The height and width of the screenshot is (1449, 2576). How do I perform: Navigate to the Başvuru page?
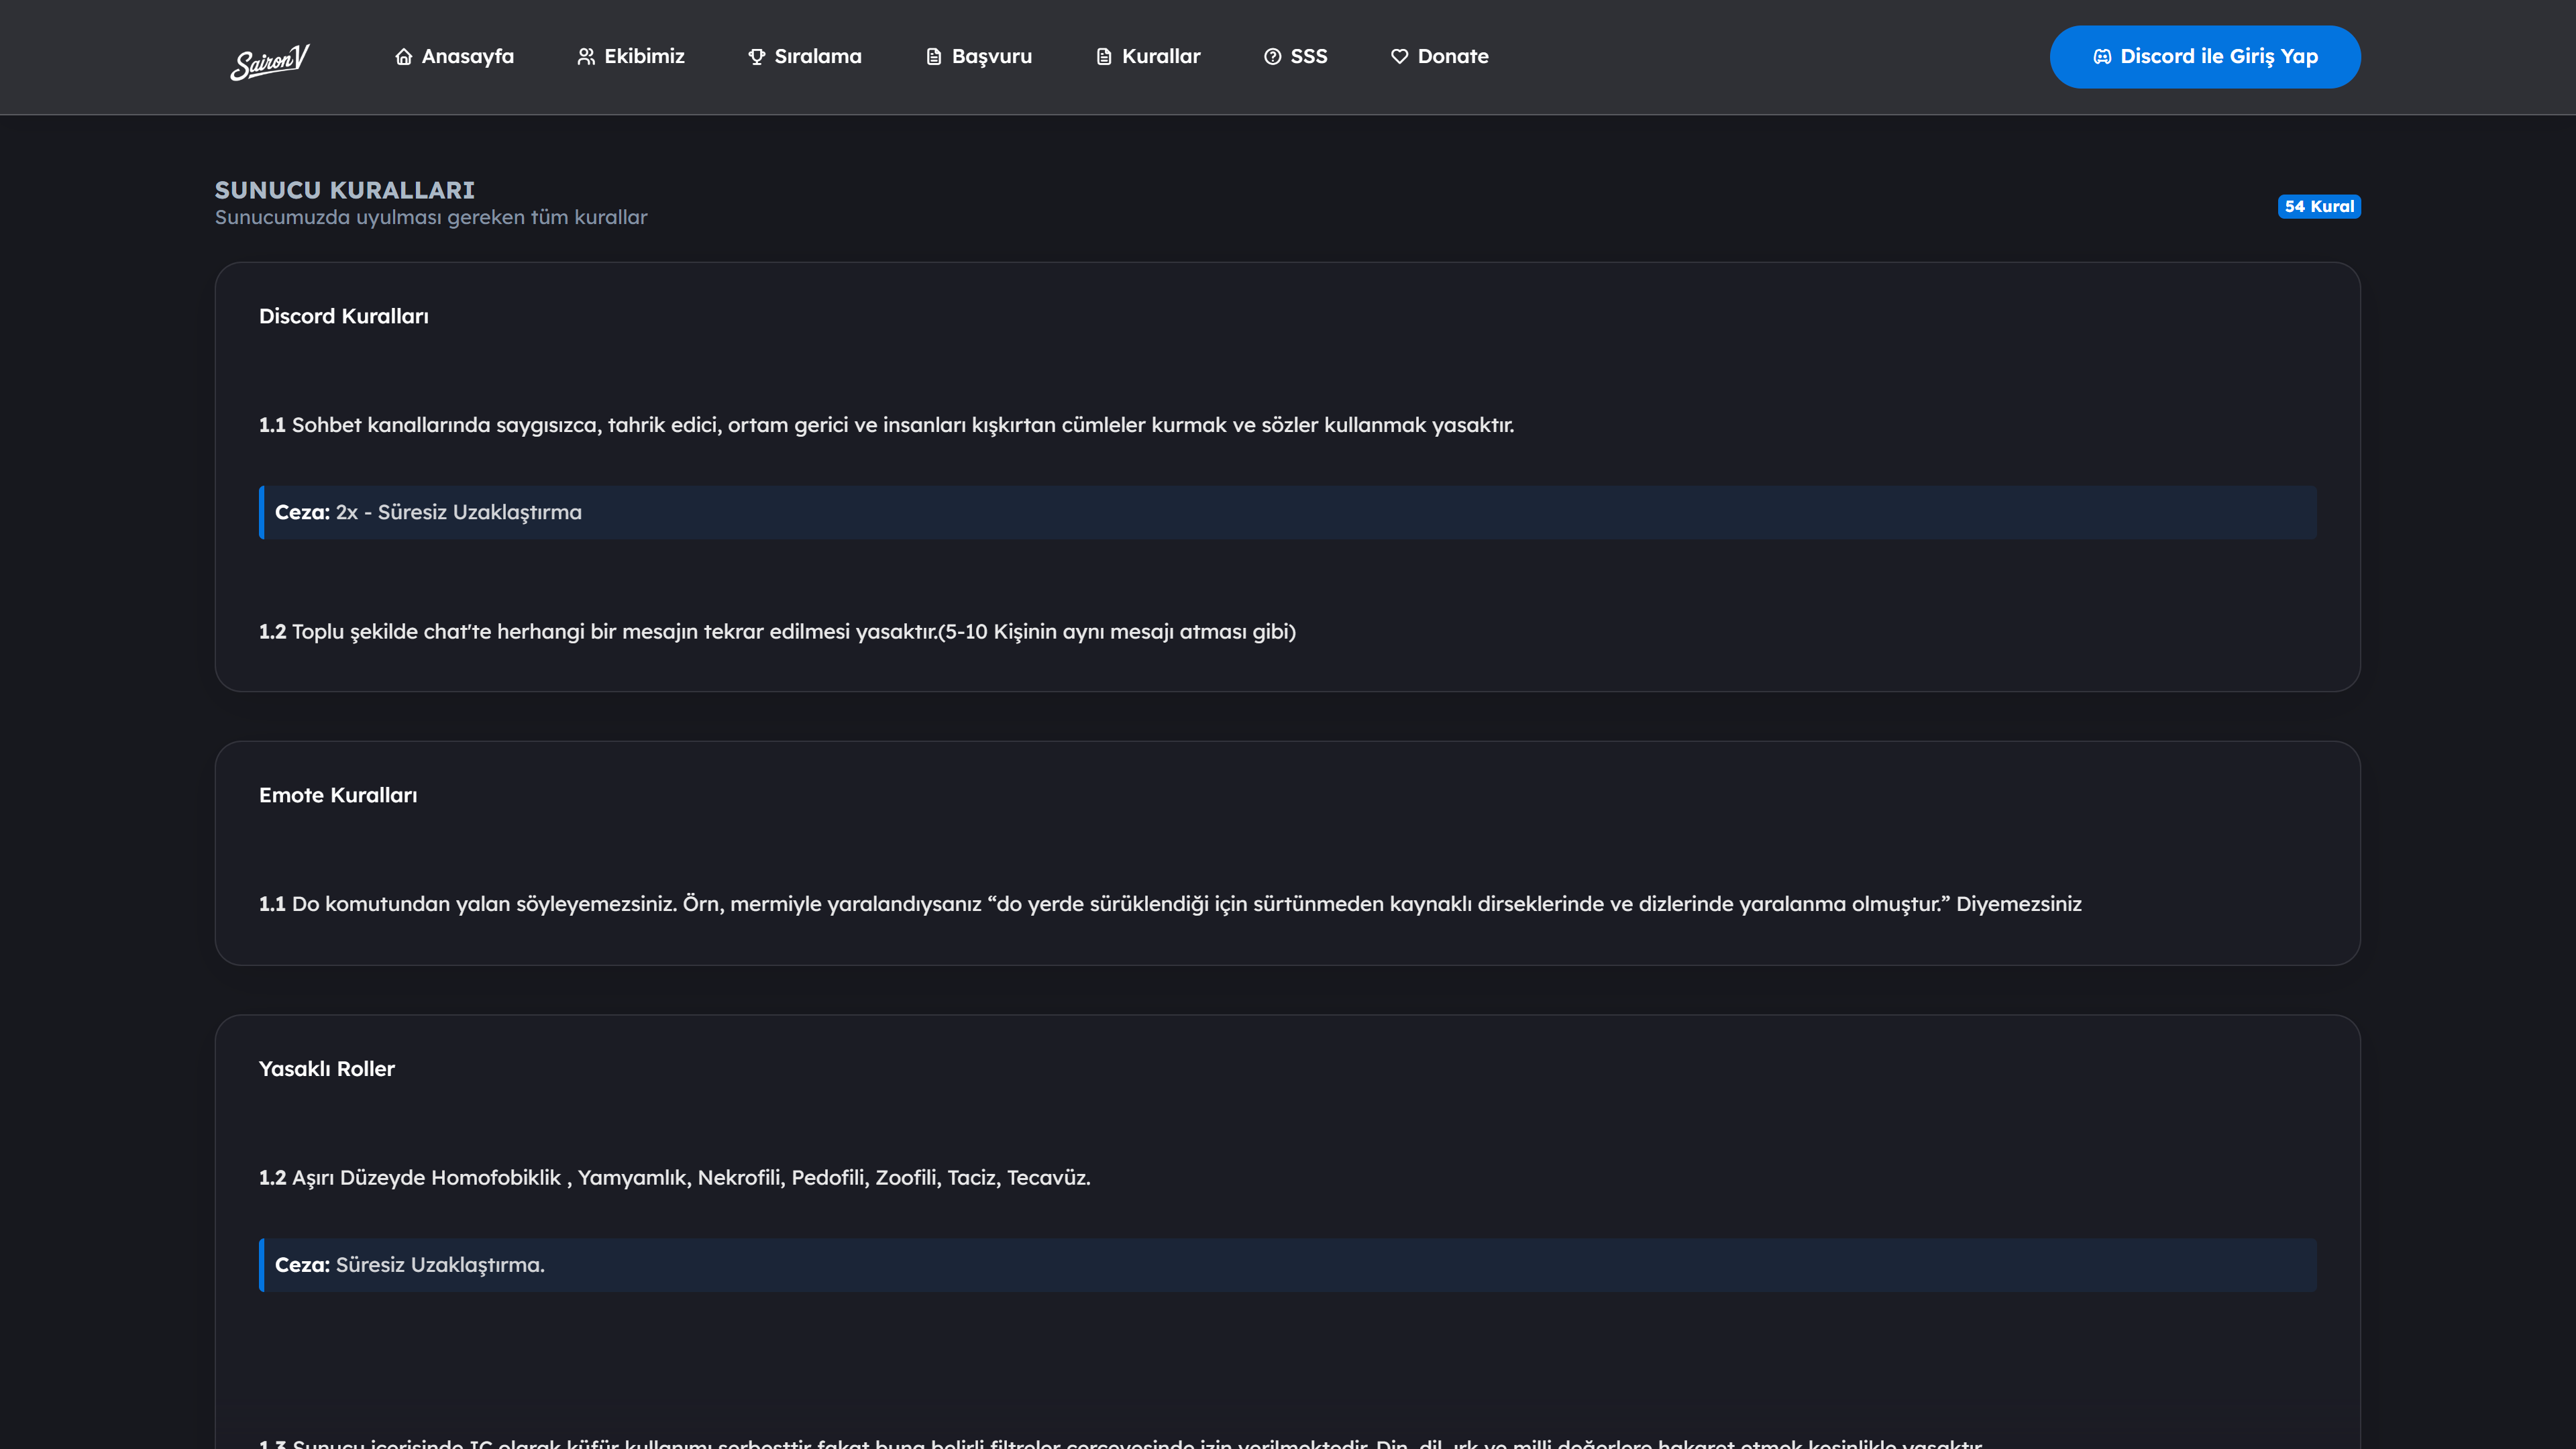(991, 57)
